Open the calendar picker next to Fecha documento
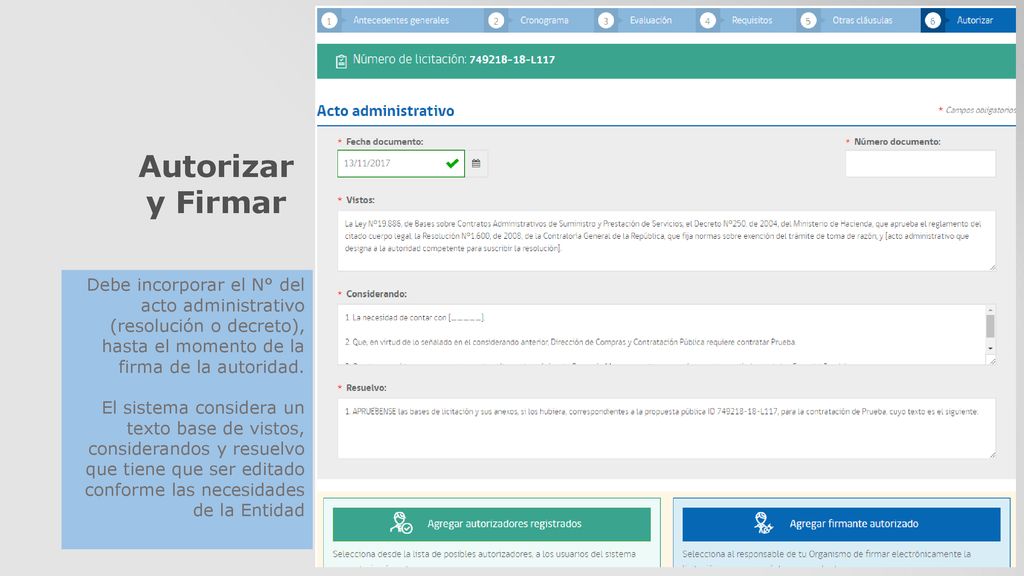This screenshot has width=1024, height=576. tap(476, 163)
